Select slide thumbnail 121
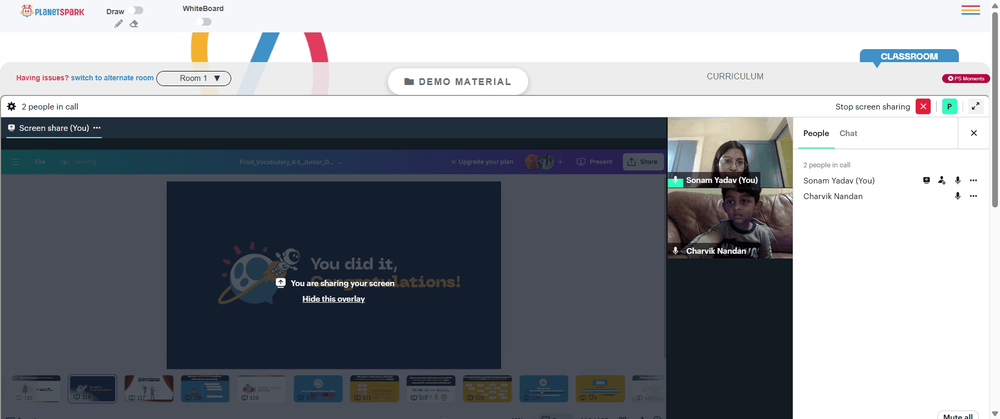Screen dimensions: 1000x419 tap(374, 388)
